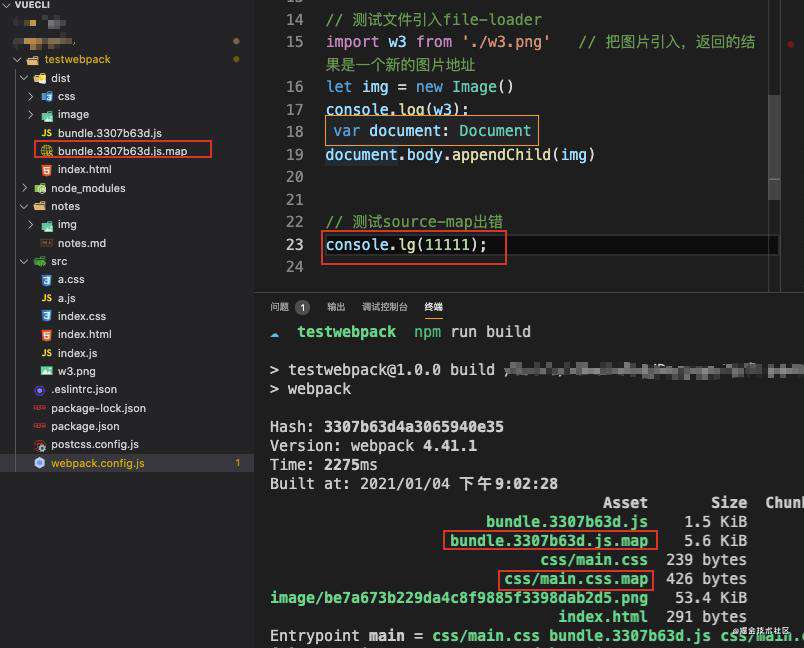Click ESLint icon of .eslintrc.json
The width and height of the screenshot is (804, 648).
pyautogui.click(x=40, y=390)
